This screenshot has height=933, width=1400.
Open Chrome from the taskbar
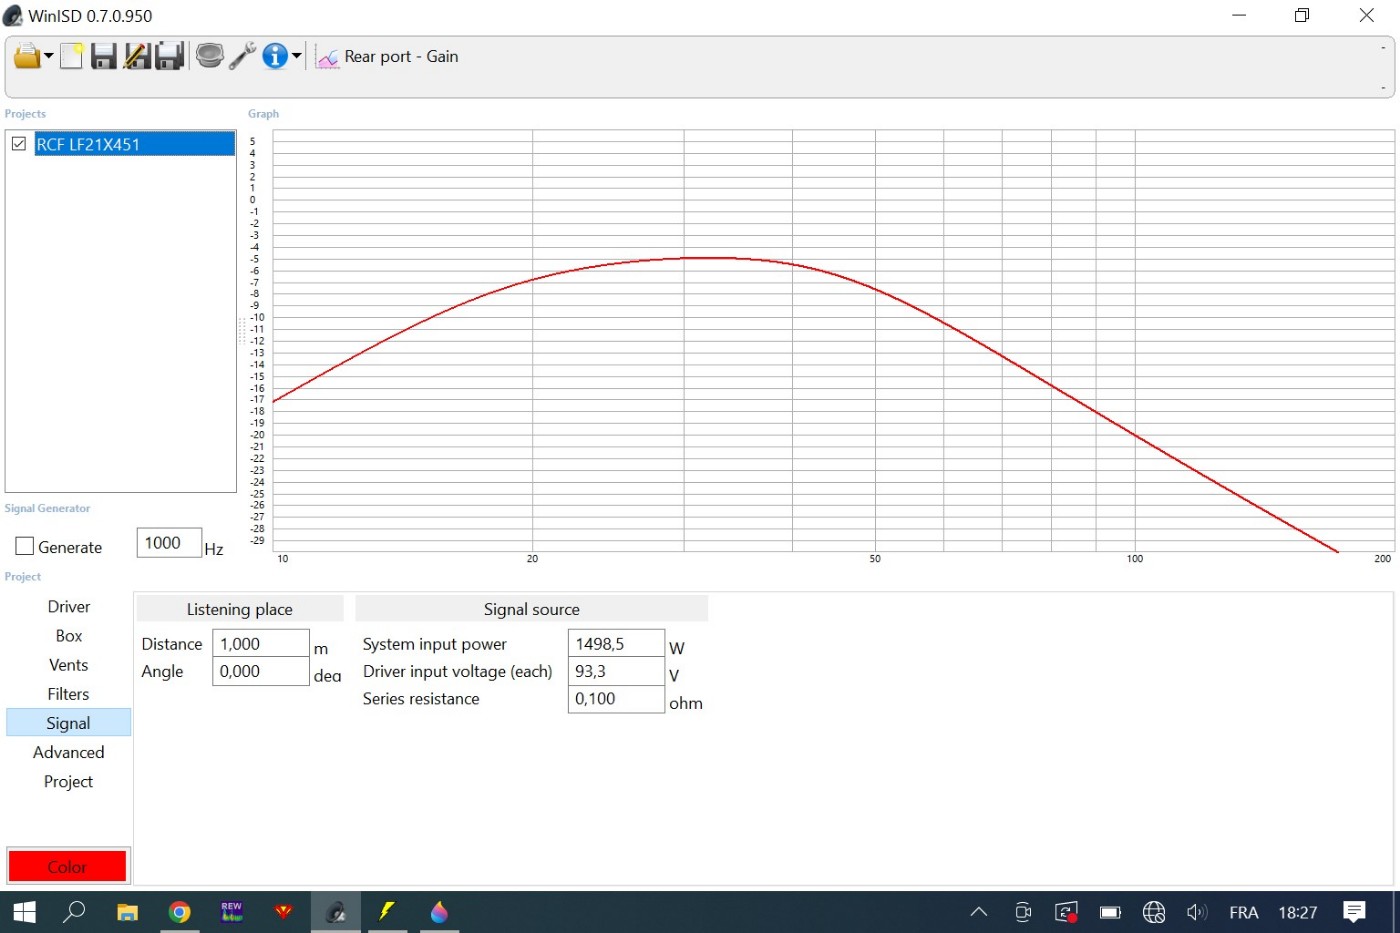click(x=180, y=912)
